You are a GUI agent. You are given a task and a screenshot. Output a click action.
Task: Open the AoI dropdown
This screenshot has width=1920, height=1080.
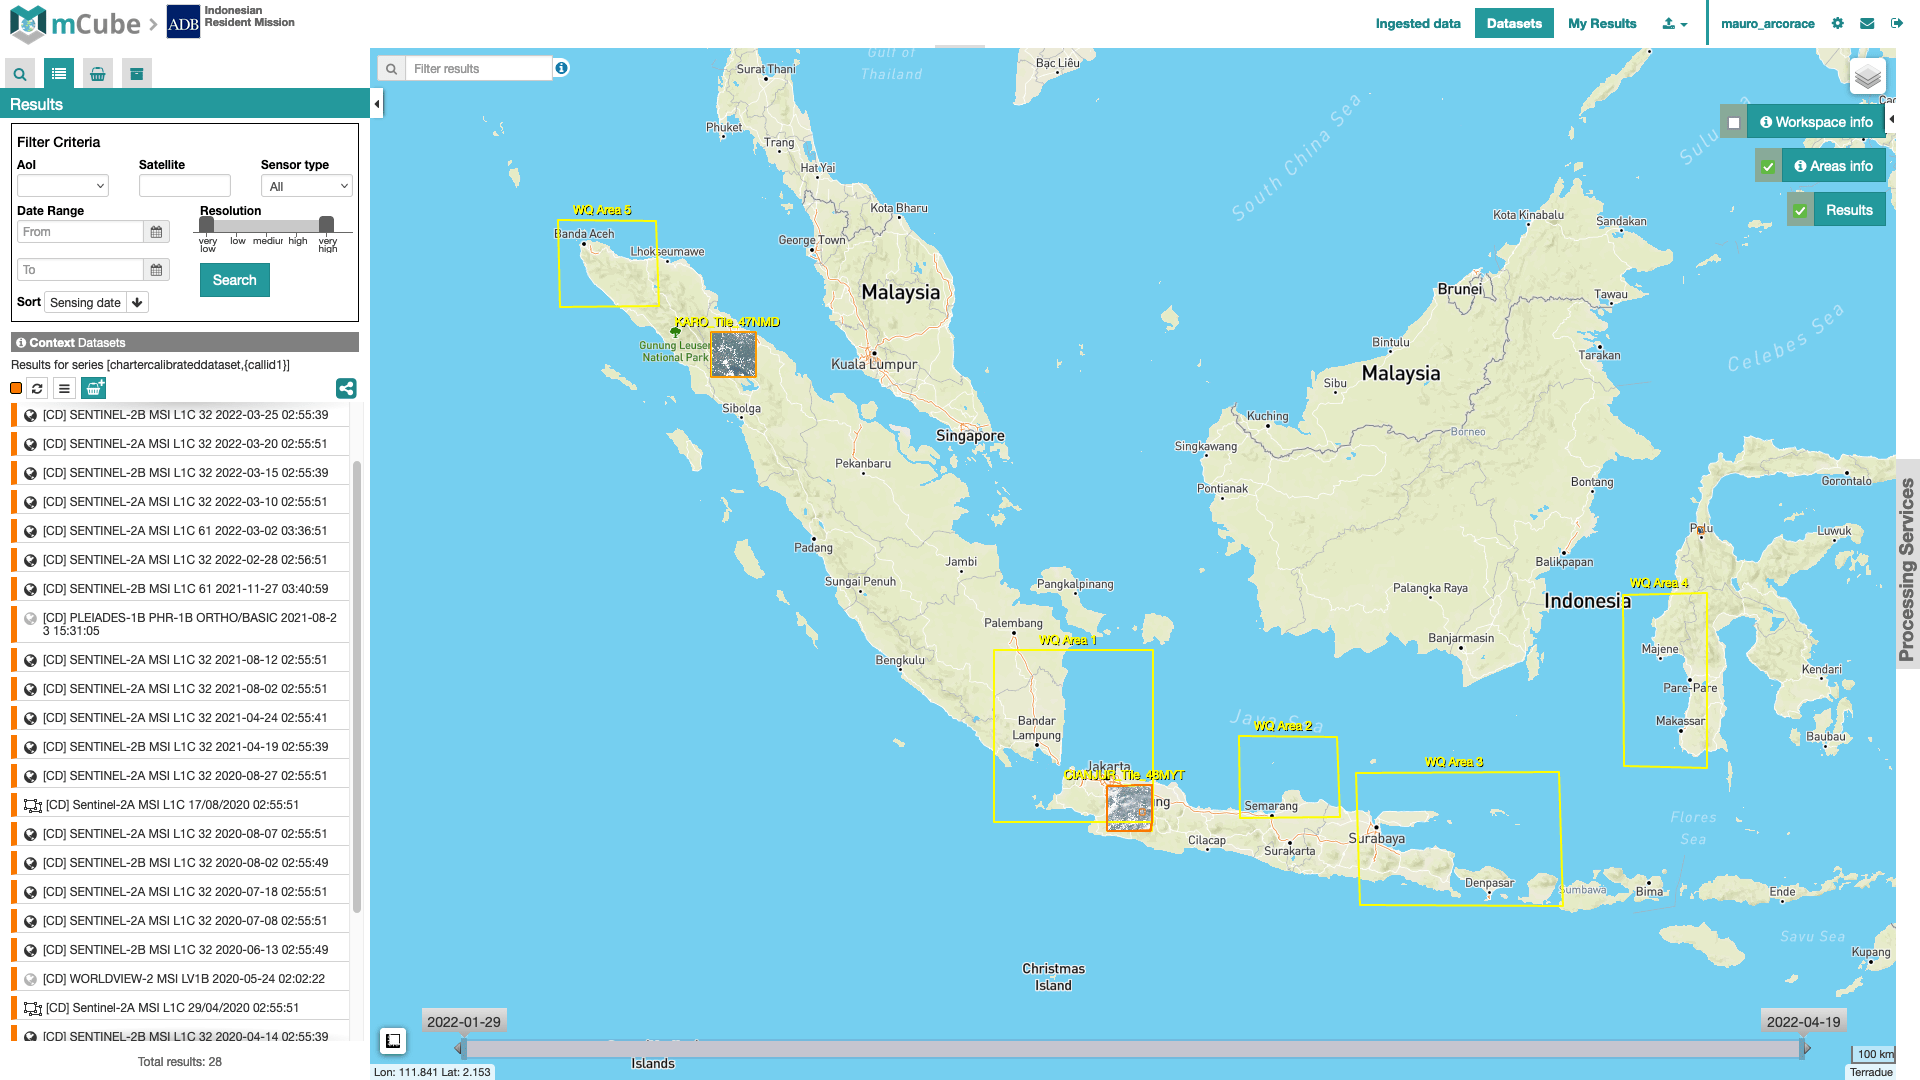point(62,186)
